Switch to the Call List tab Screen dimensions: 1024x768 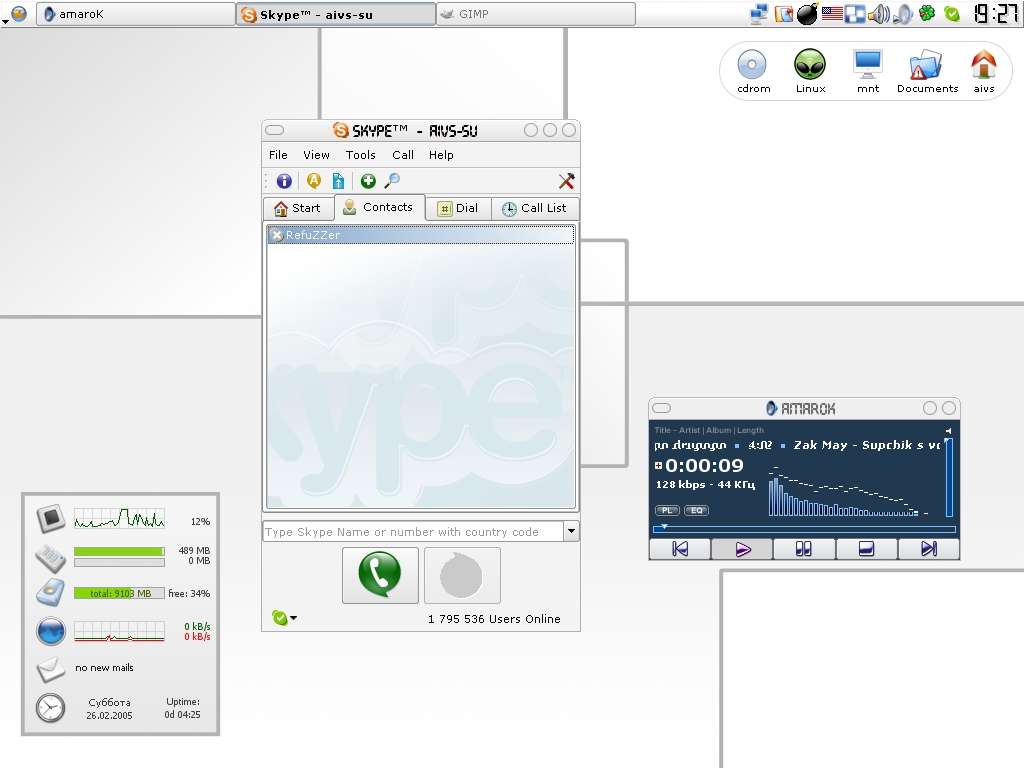[535, 208]
